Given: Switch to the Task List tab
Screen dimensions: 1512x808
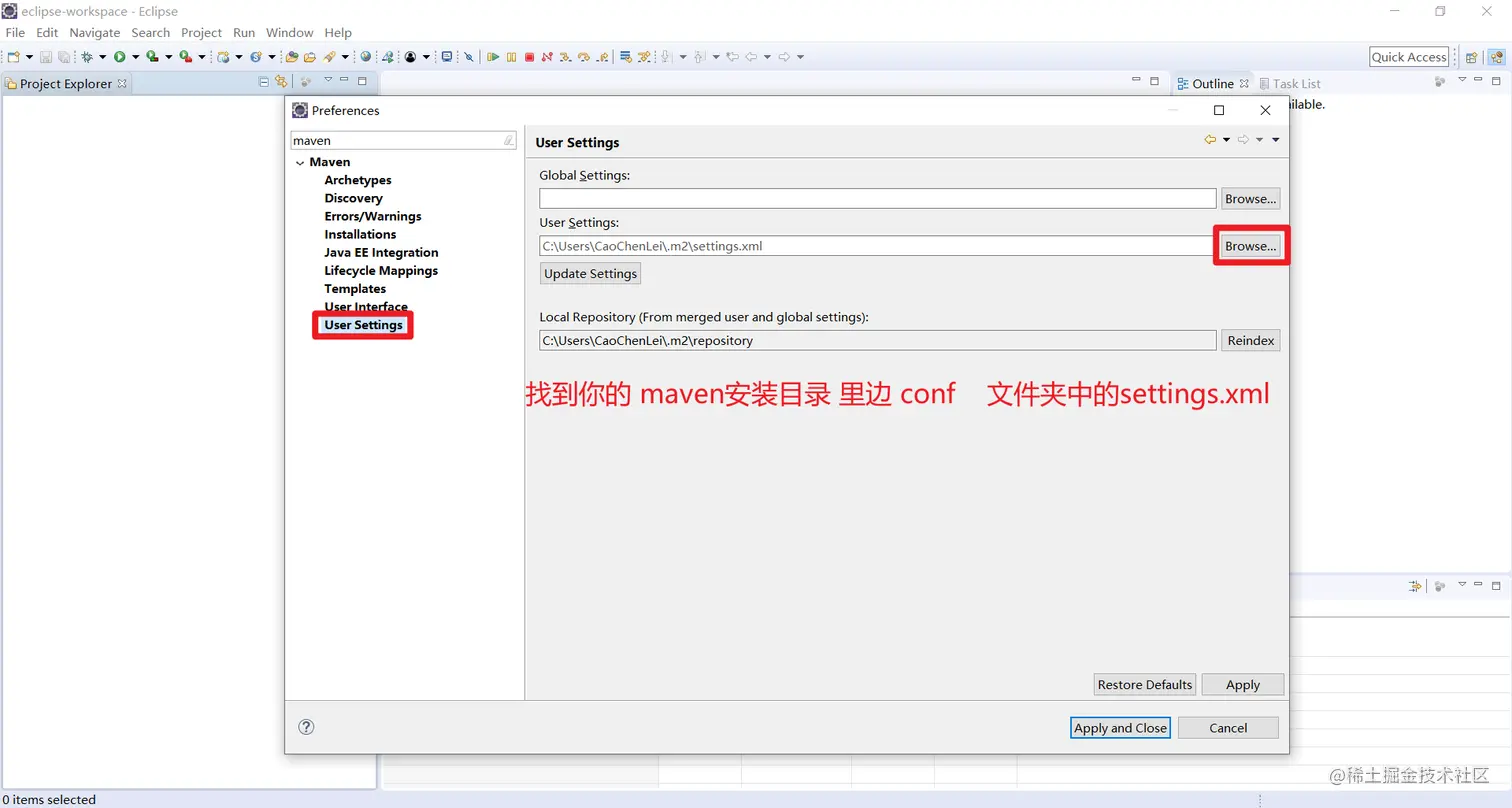Looking at the screenshot, I should (1290, 84).
